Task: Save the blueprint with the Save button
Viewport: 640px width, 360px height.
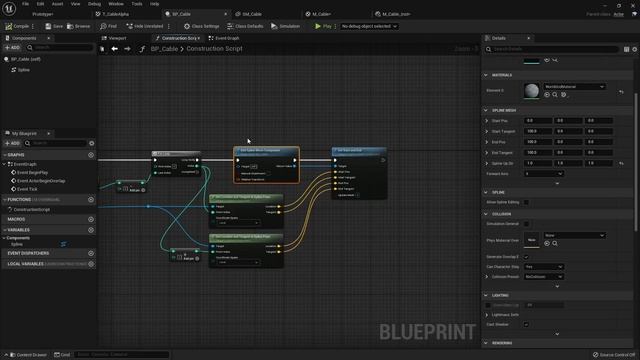Action: [54, 26]
